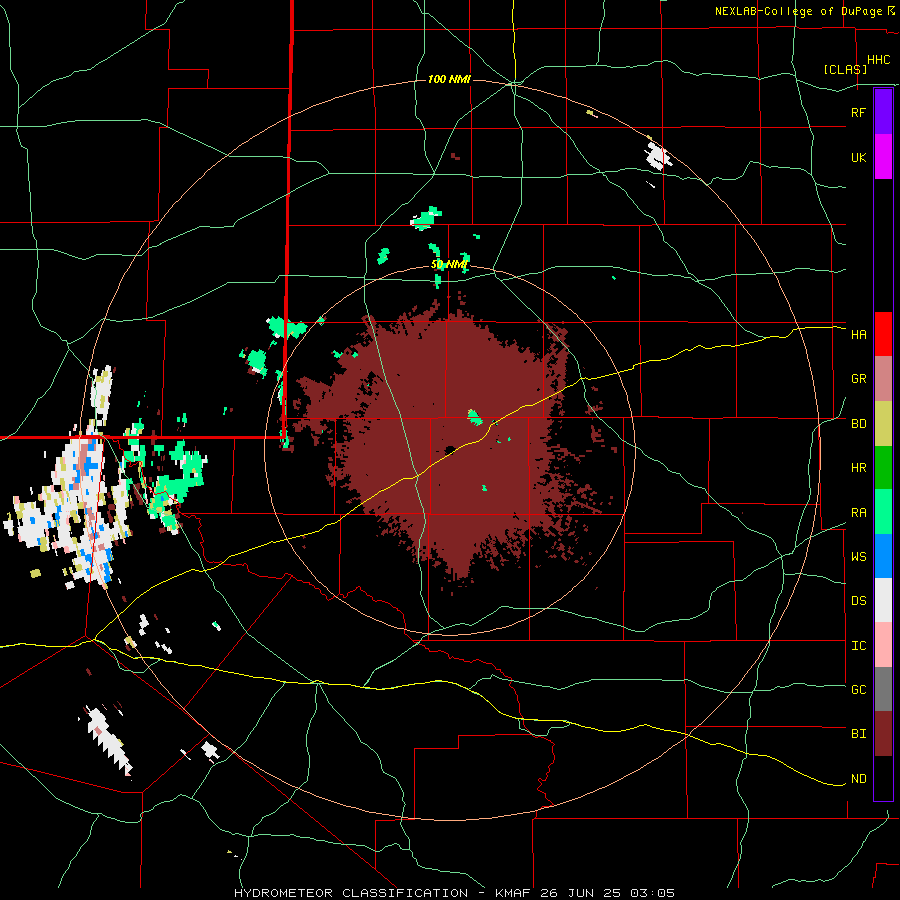
Task: Click the white dry snow echo near 100 NMI ring northeast
Action: [x=658, y=156]
